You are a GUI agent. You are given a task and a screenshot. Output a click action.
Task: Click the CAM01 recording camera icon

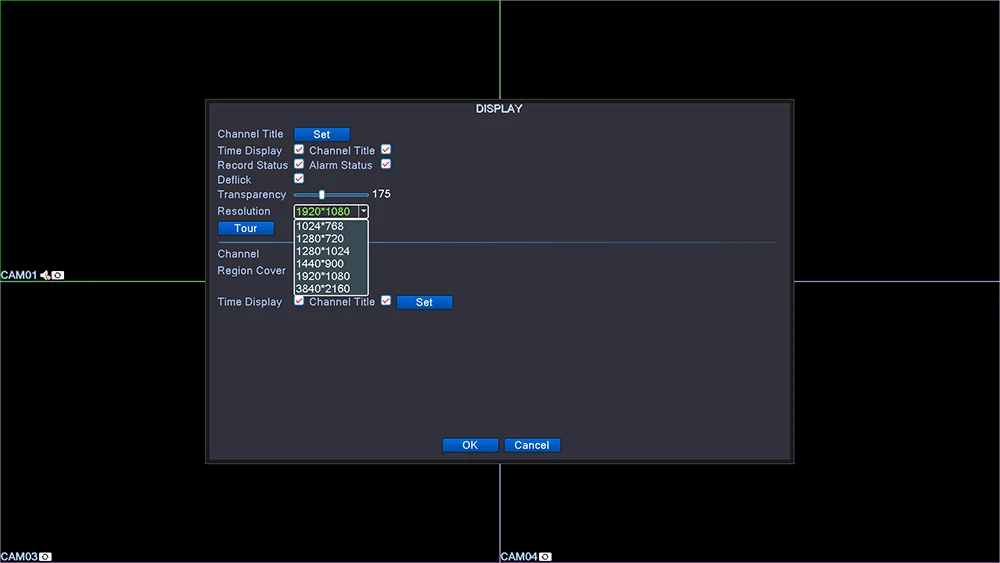coord(58,275)
